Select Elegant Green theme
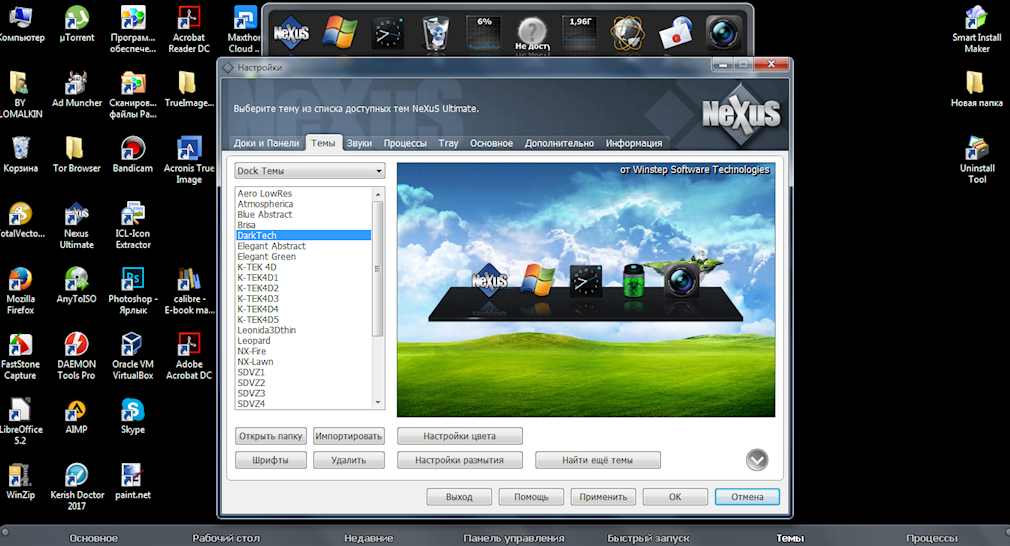Screen dimensions: 1010x546 [x=303, y=256]
